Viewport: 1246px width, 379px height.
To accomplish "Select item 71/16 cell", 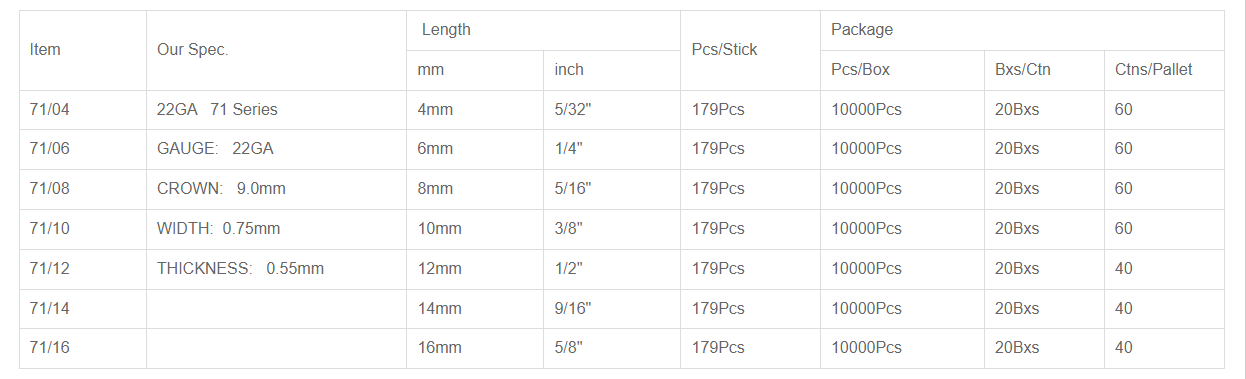I will pyautogui.click(x=83, y=348).
